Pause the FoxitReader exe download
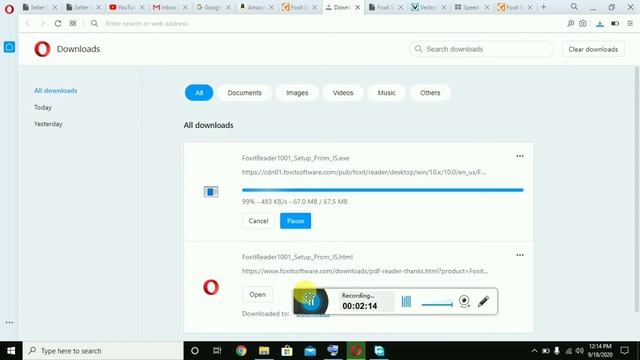 296,221
